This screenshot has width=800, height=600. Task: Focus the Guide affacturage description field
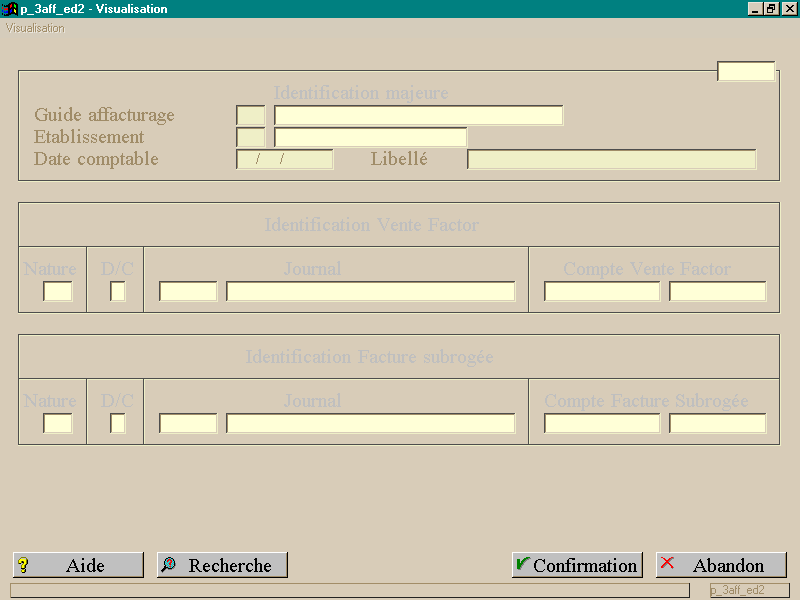(x=418, y=115)
